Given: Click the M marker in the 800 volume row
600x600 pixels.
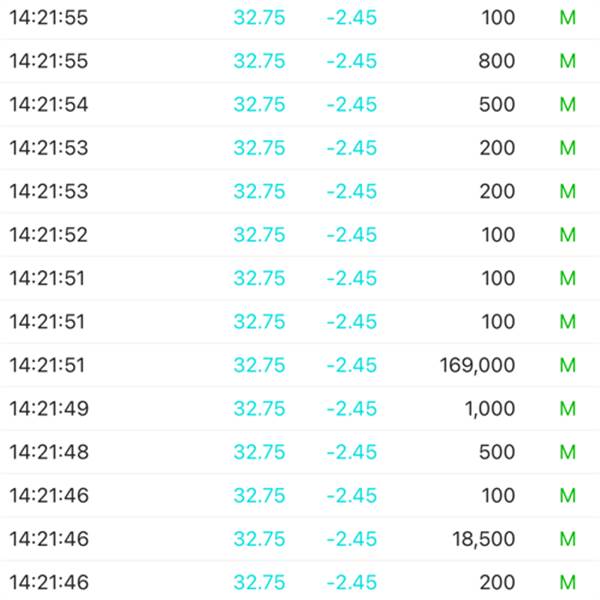Looking at the screenshot, I should click(568, 61).
